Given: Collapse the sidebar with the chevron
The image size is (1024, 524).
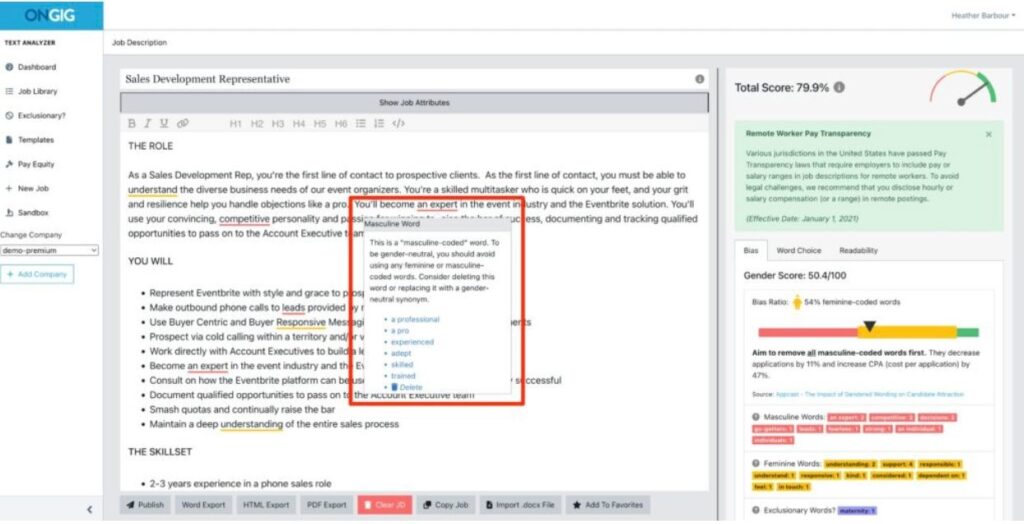Looking at the screenshot, I should [x=89, y=510].
